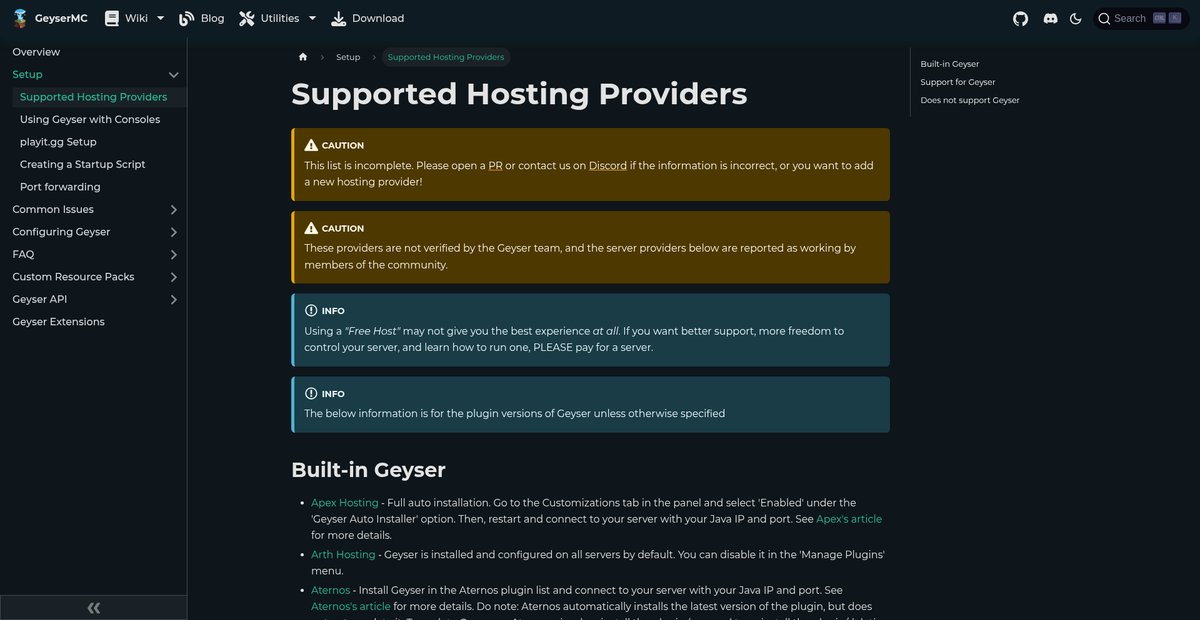Click first CAUTION warning triangle icon

(x=311, y=145)
